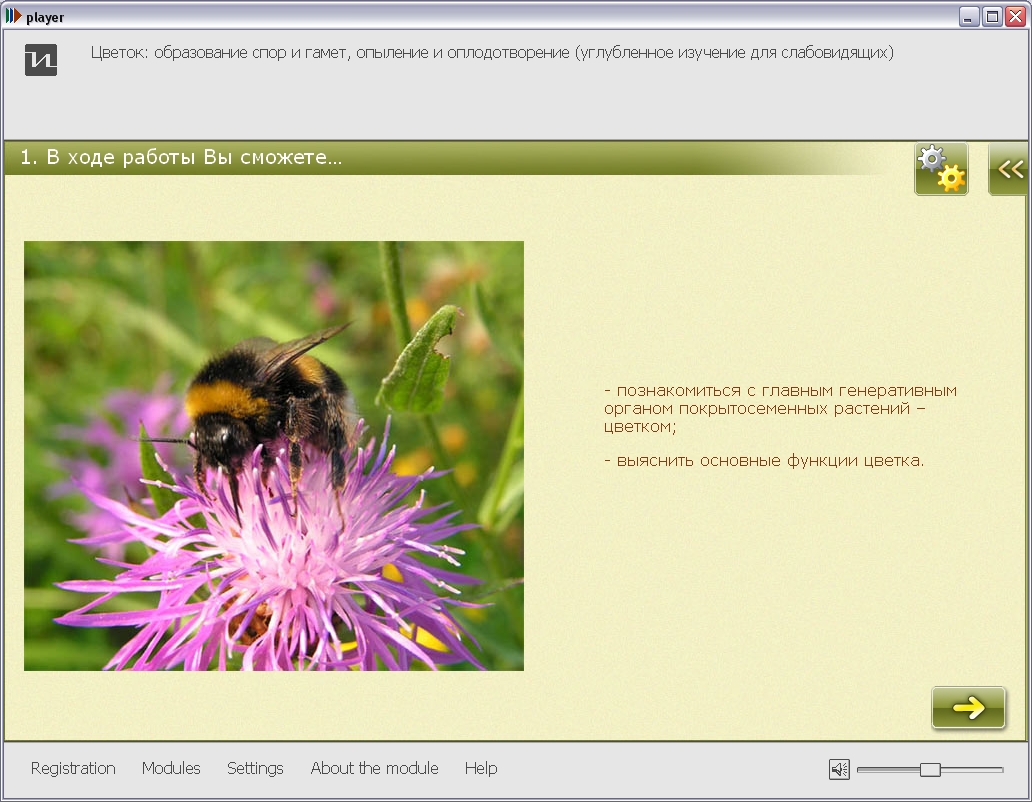Click the bumblebee on flower photo
This screenshot has width=1032, height=802.
(x=274, y=456)
